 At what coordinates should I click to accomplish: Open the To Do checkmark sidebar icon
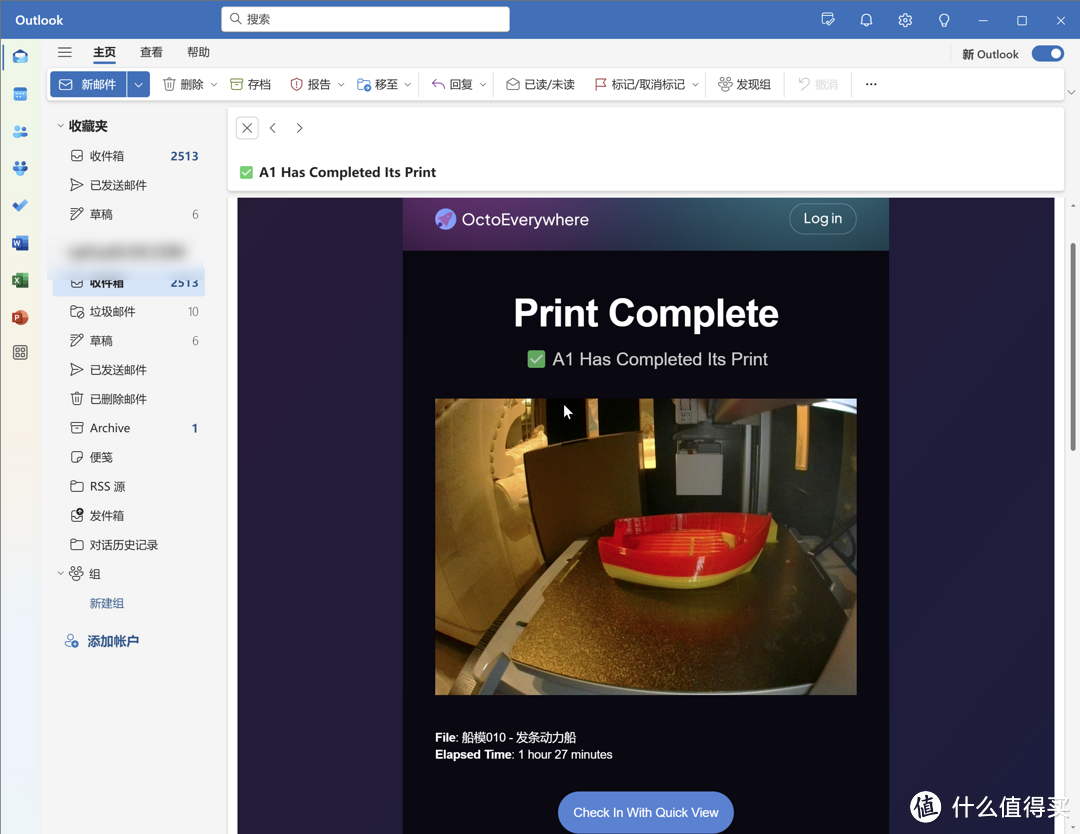point(20,206)
